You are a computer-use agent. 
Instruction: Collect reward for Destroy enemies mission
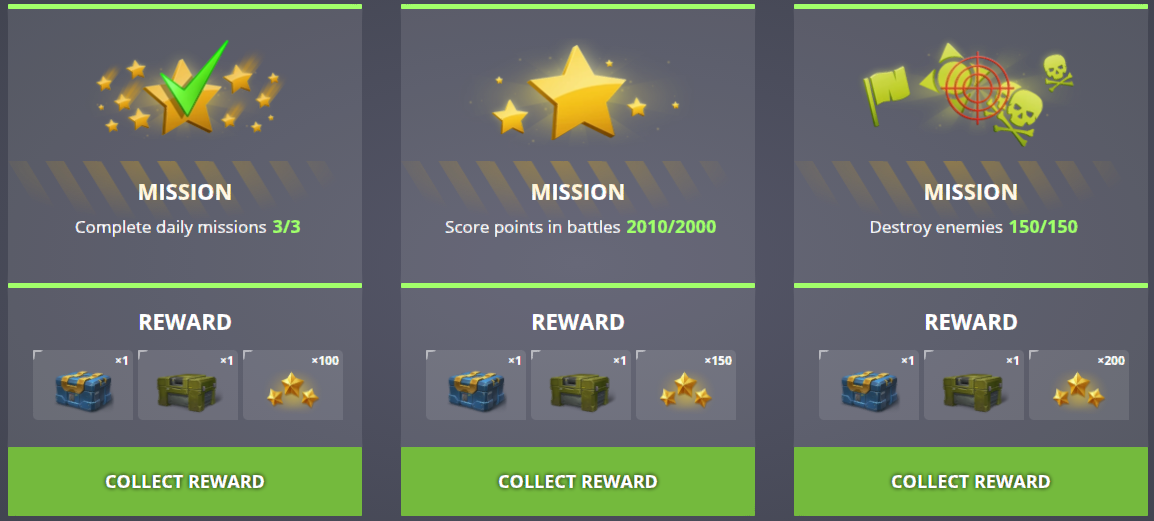point(971,481)
